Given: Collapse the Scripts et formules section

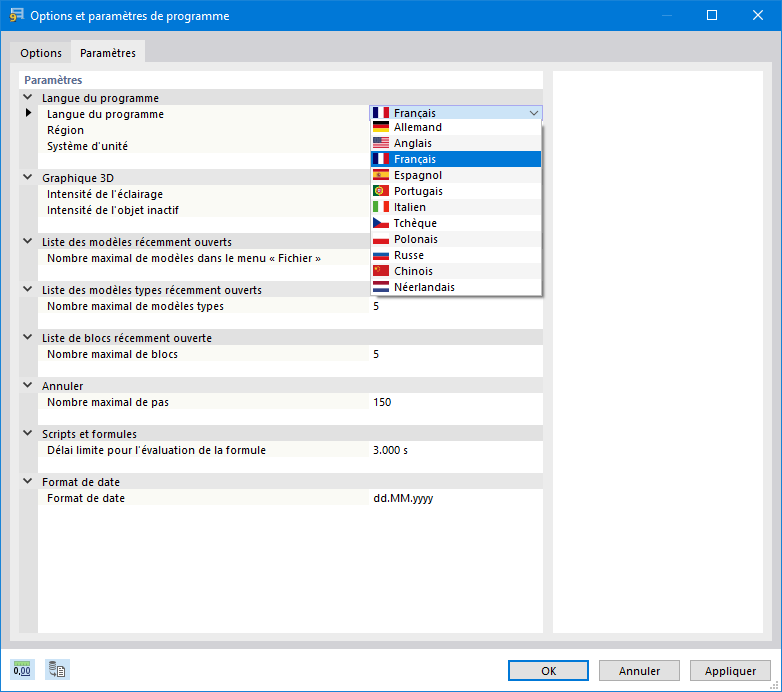Looking at the screenshot, I should 28,433.
